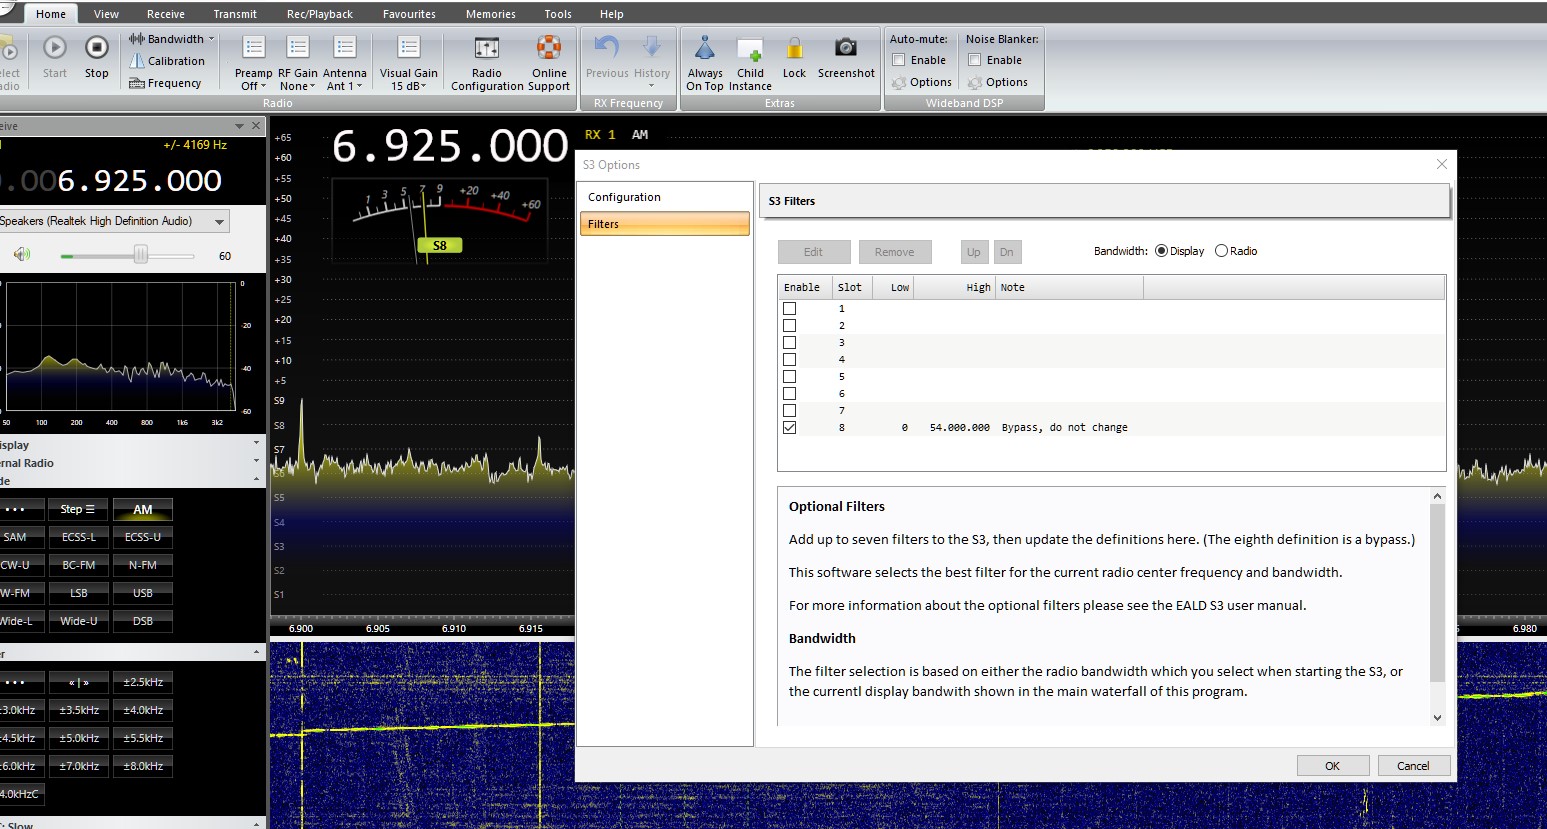1547x829 pixels.
Task: Adjust the speaker volume slider
Action: point(141,256)
